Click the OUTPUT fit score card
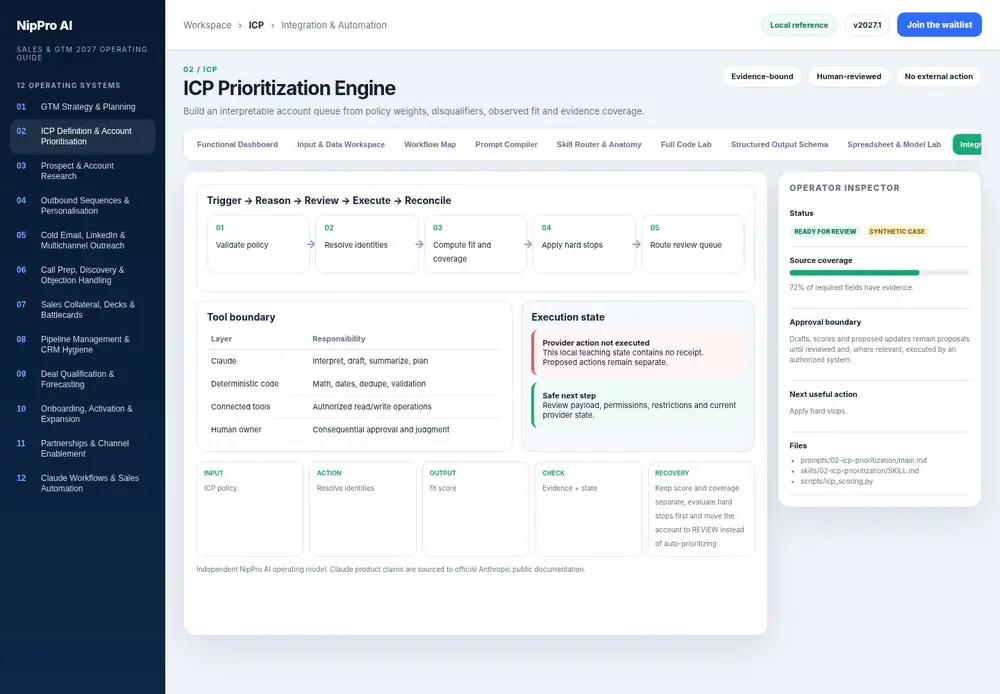 click(475, 509)
